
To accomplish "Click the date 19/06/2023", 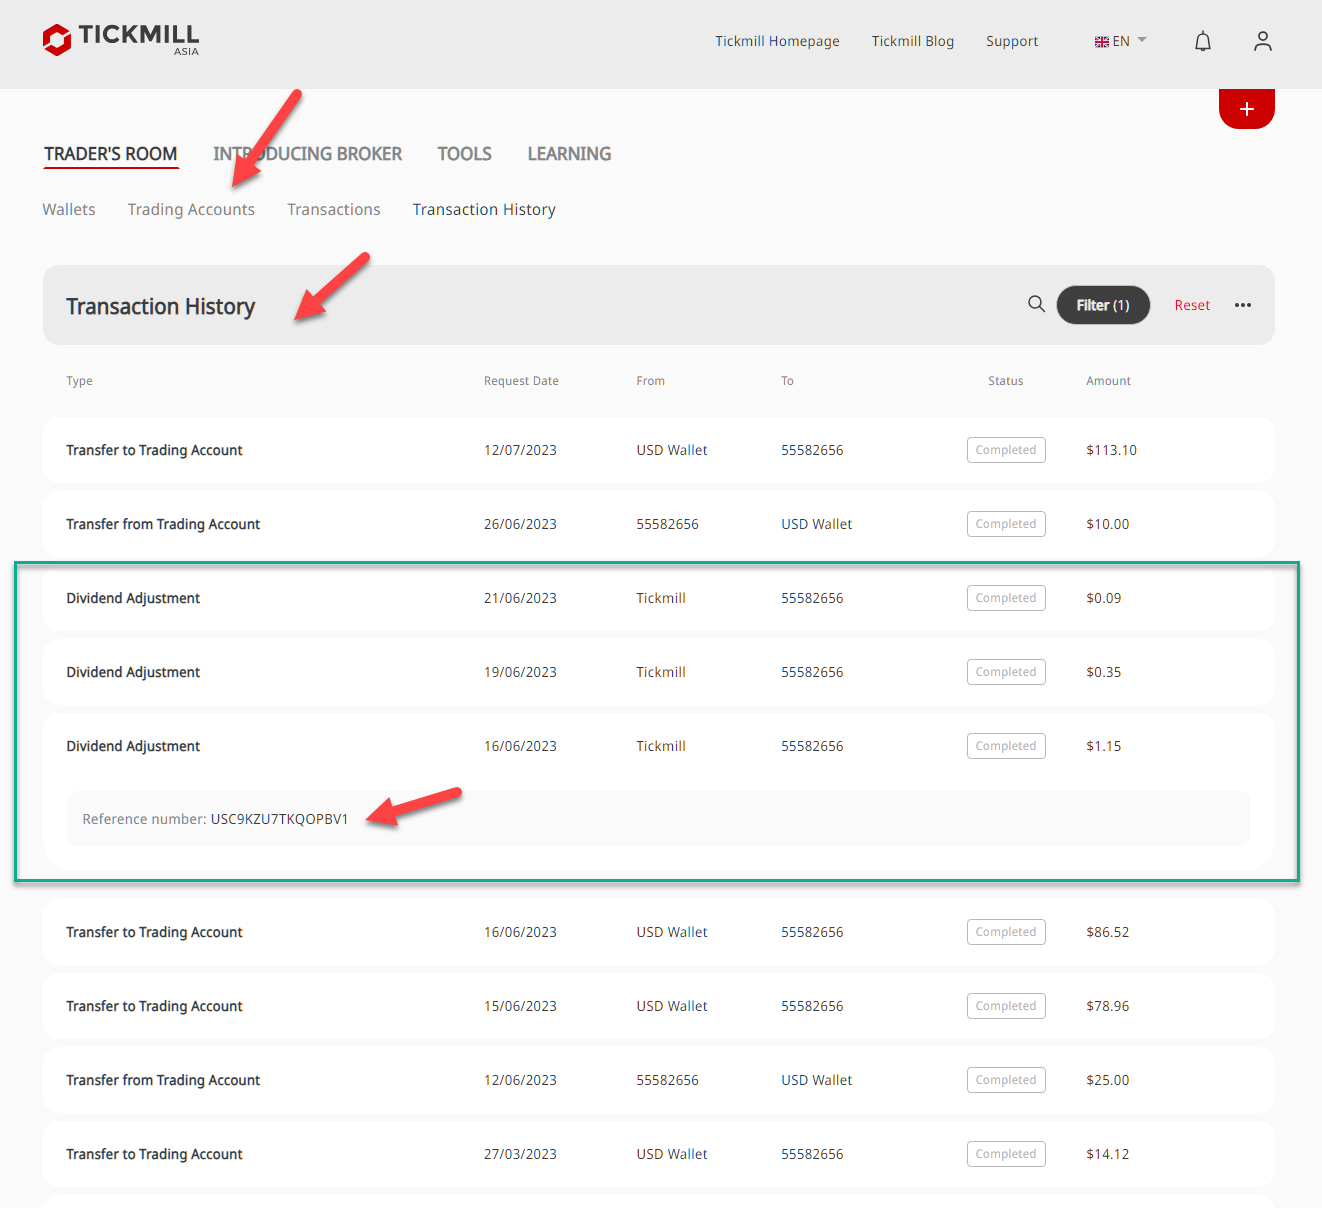I will click(x=520, y=672).
